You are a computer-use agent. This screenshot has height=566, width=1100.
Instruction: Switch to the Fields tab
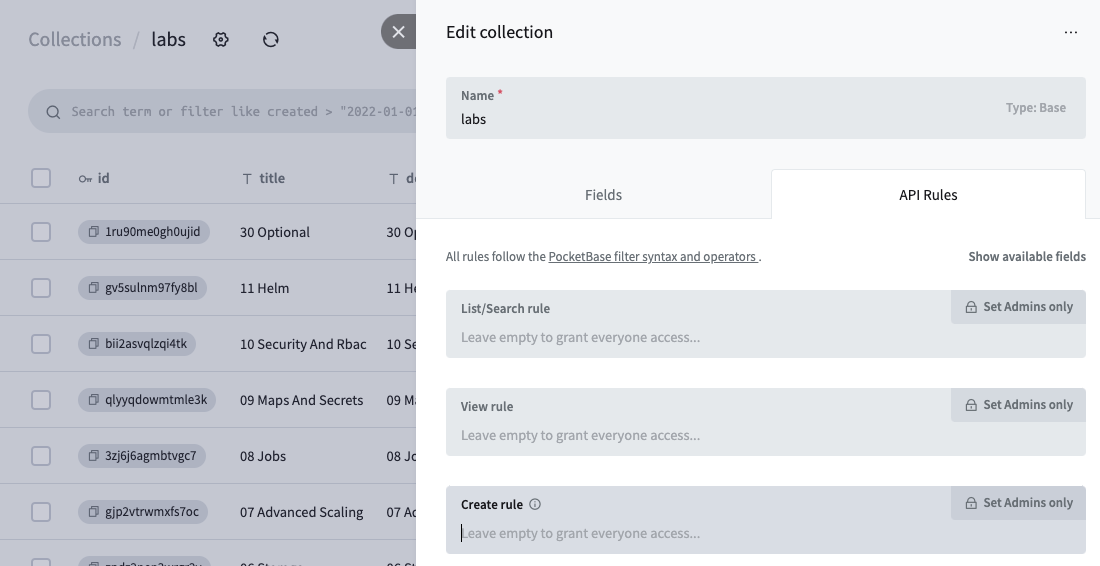pyautogui.click(x=603, y=195)
